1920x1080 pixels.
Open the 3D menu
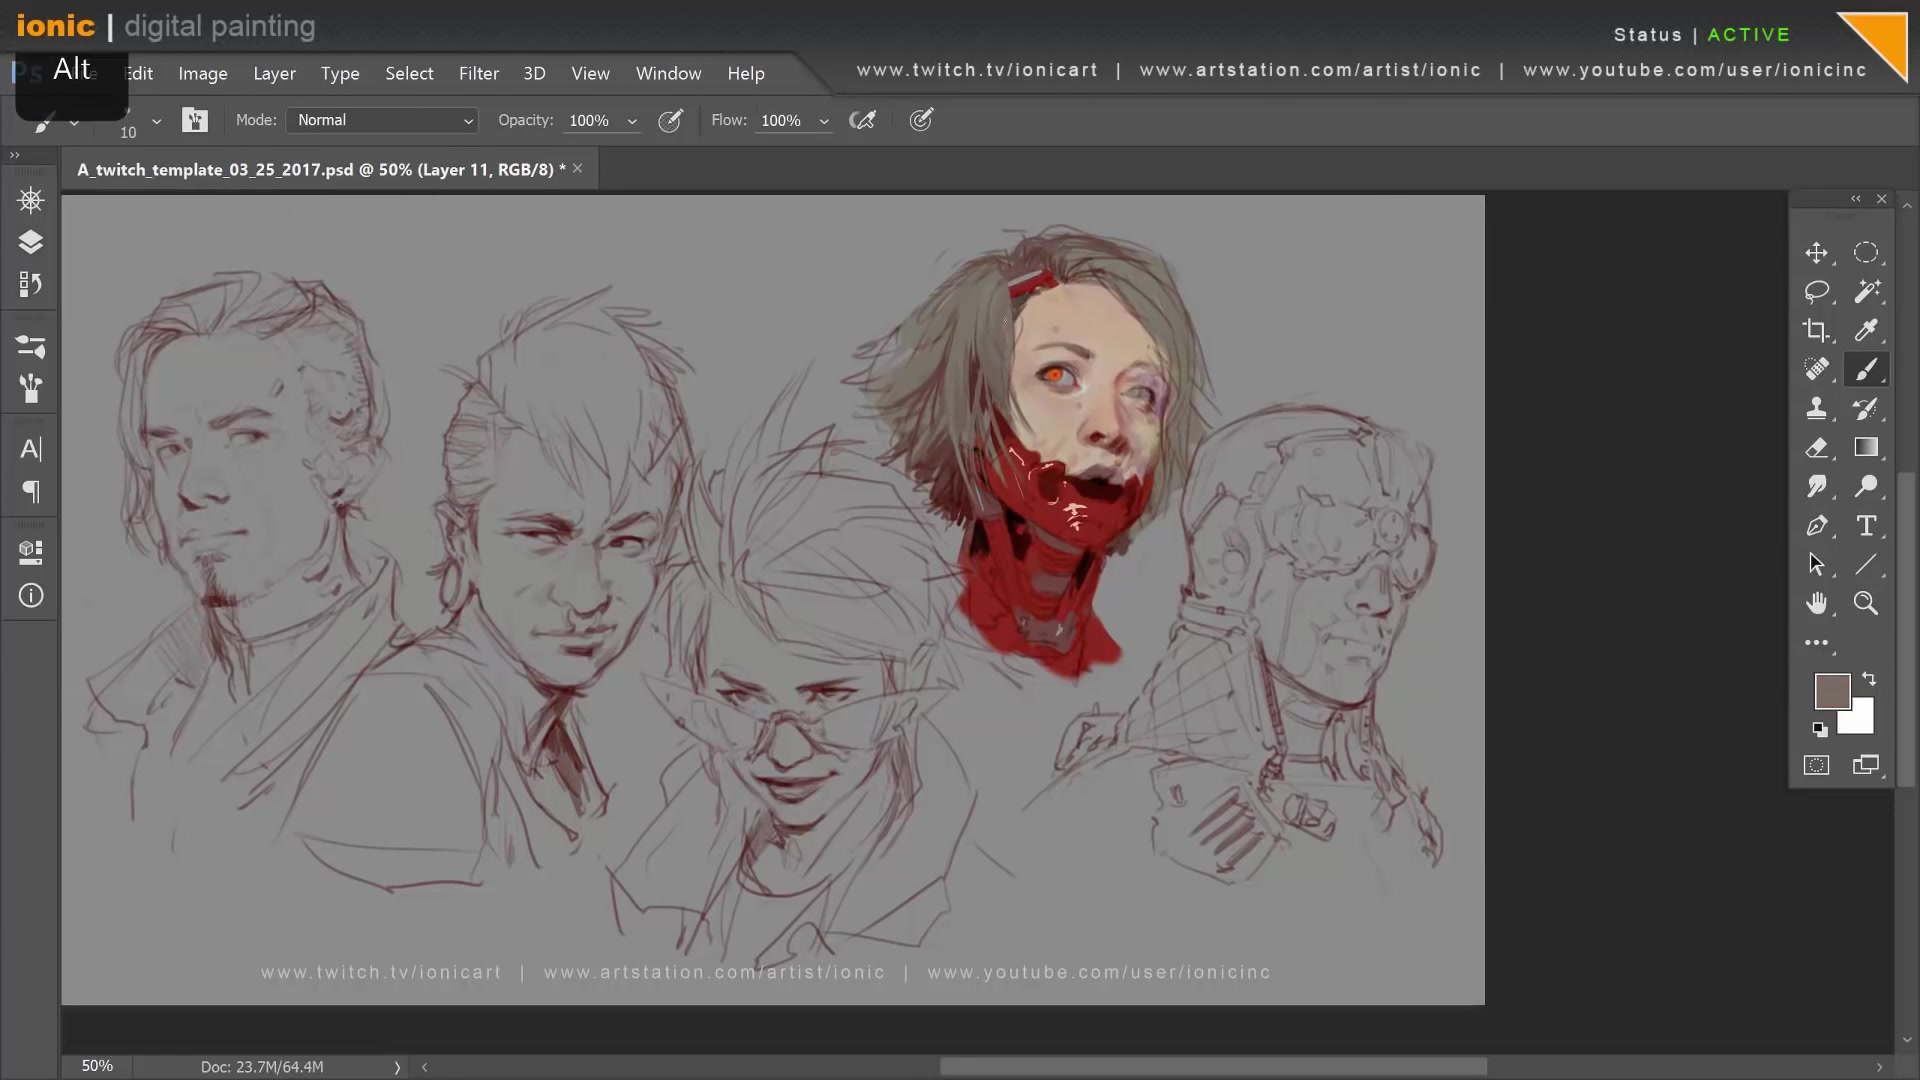tap(534, 73)
